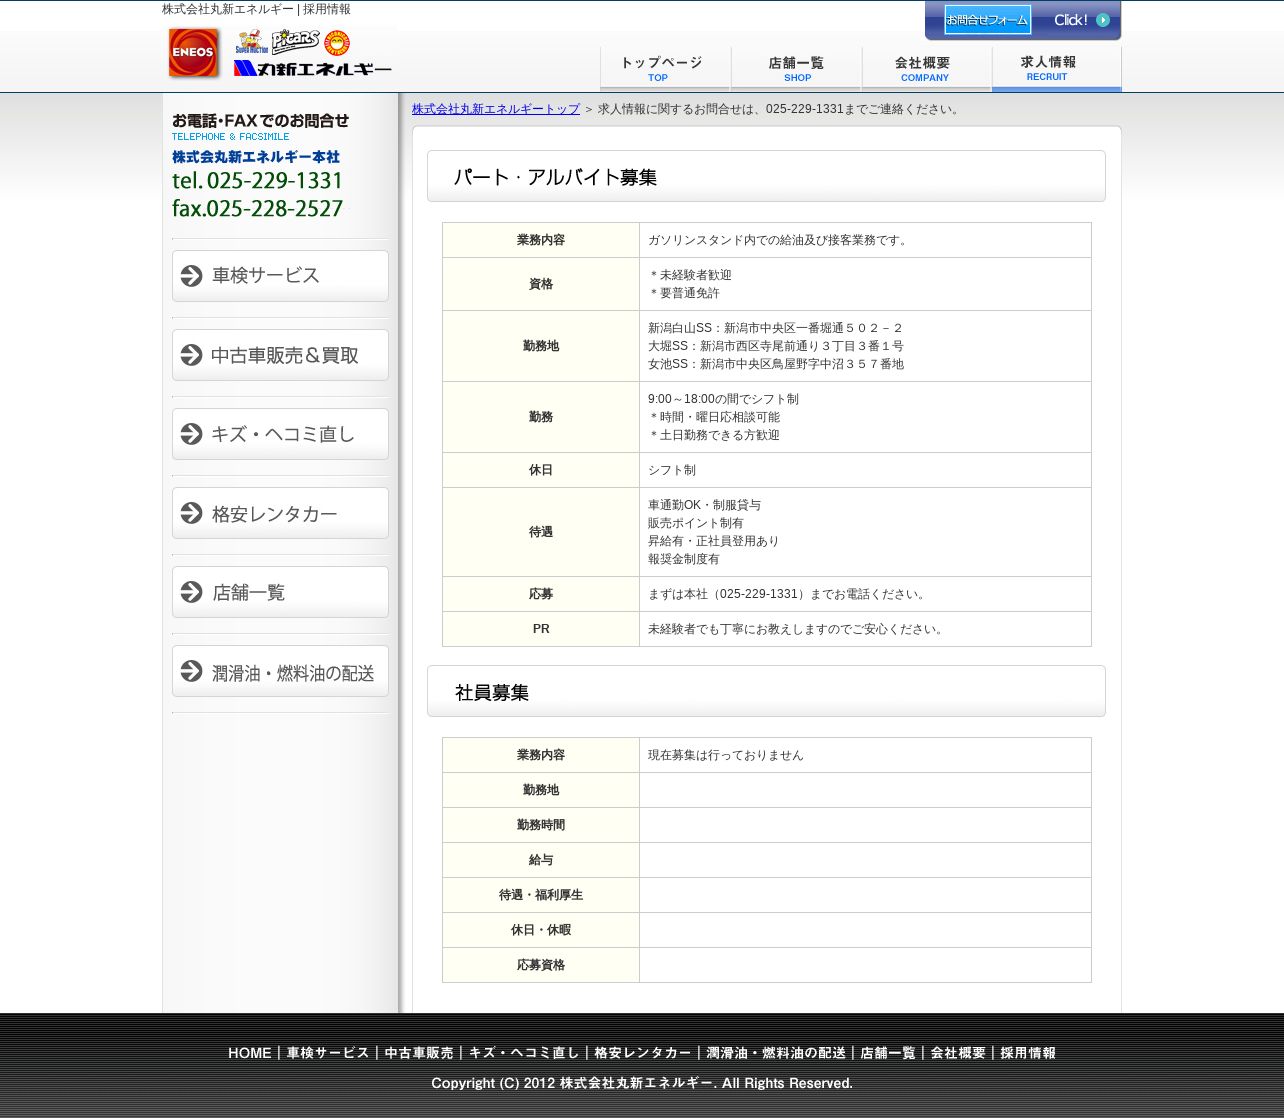This screenshot has width=1284, height=1120.
Task: Select the 求人情報 RECRUIT tab
Action: tap(1057, 69)
